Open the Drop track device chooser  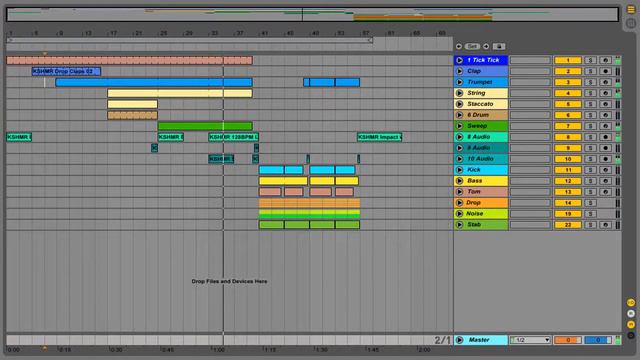pos(530,203)
